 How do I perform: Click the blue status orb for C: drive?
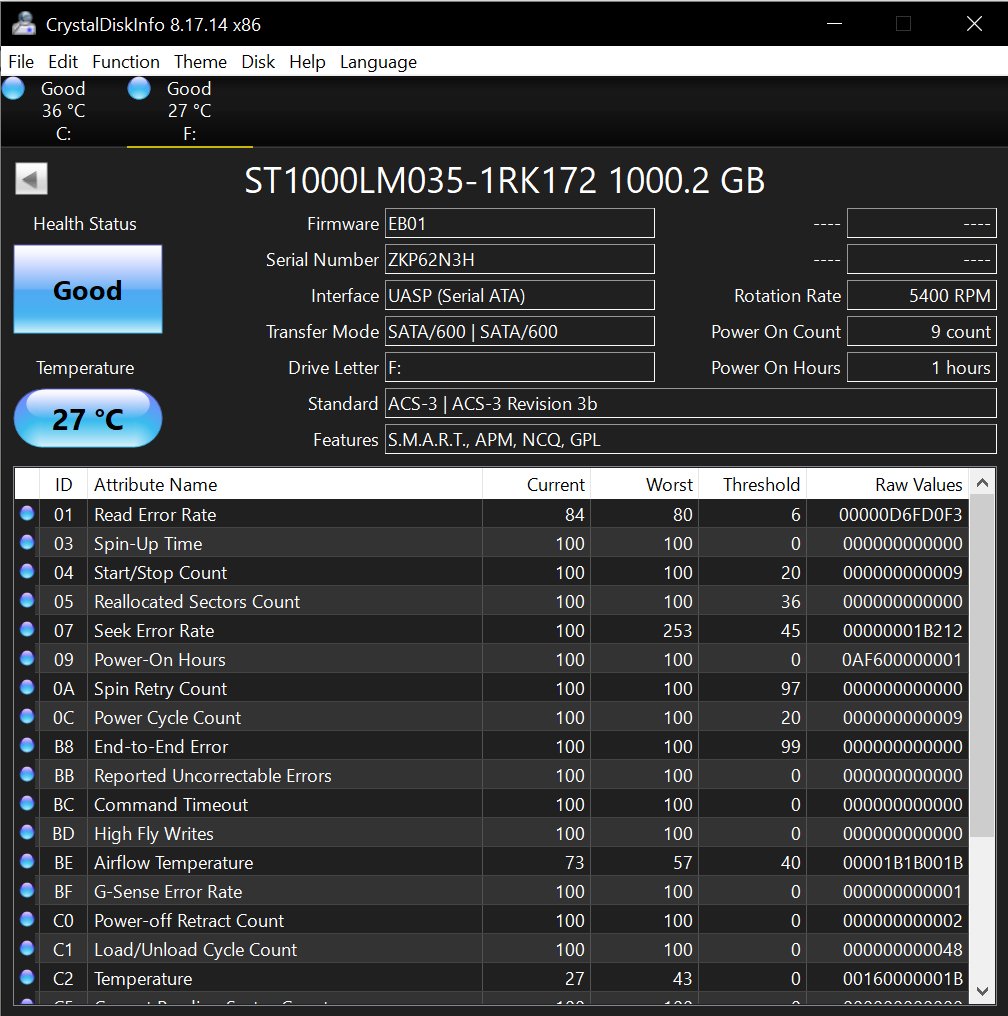pyautogui.click(x=13, y=89)
